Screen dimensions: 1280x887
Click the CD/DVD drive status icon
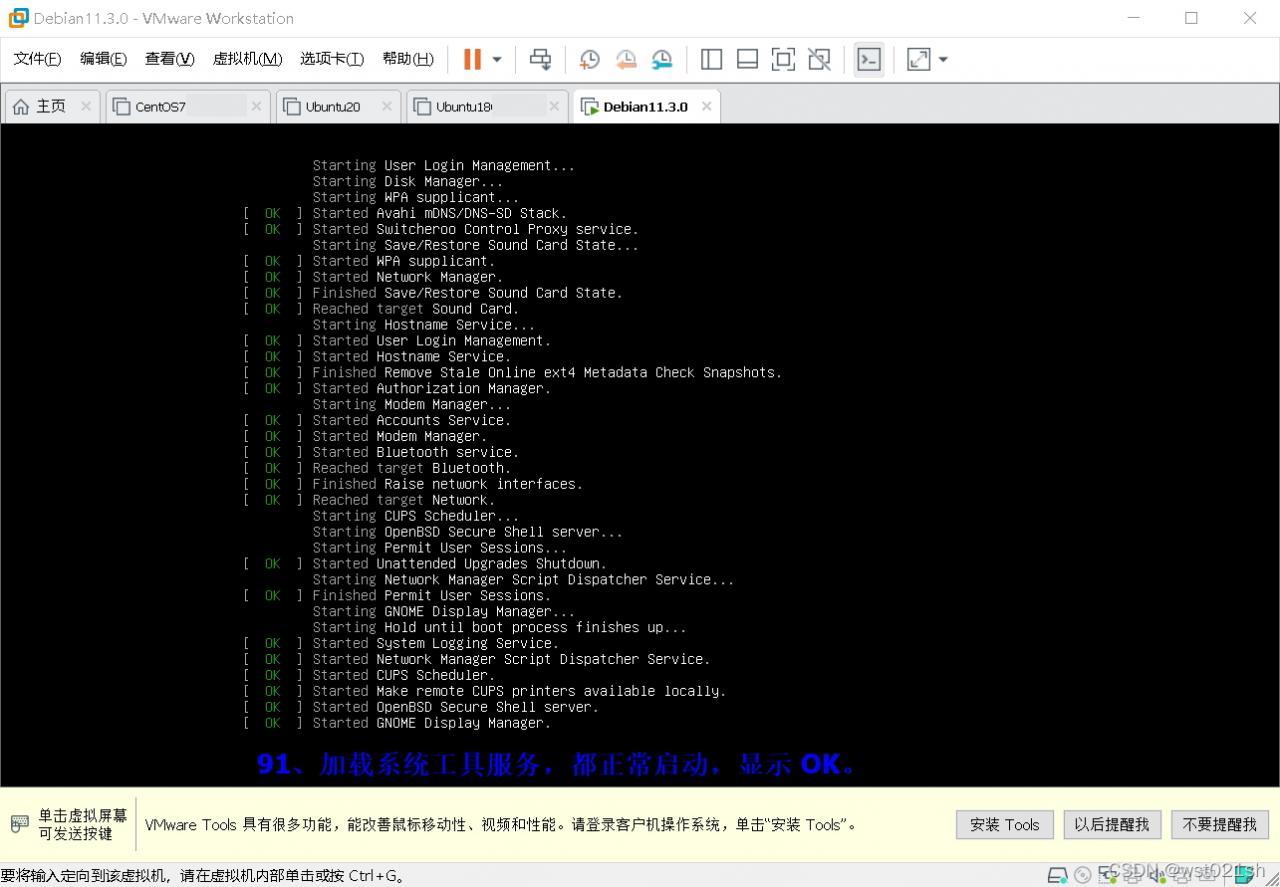(x=1082, y=875)
